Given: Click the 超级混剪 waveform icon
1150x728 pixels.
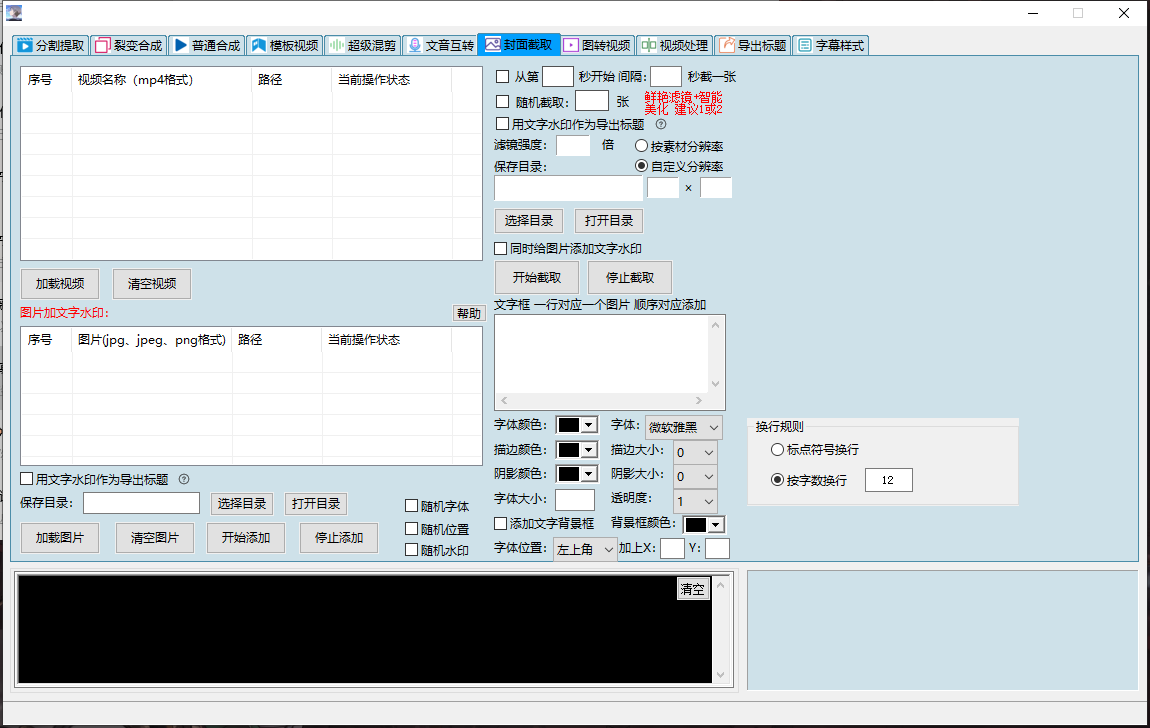Looking at the screenshot, I should (x=337, y=45).
